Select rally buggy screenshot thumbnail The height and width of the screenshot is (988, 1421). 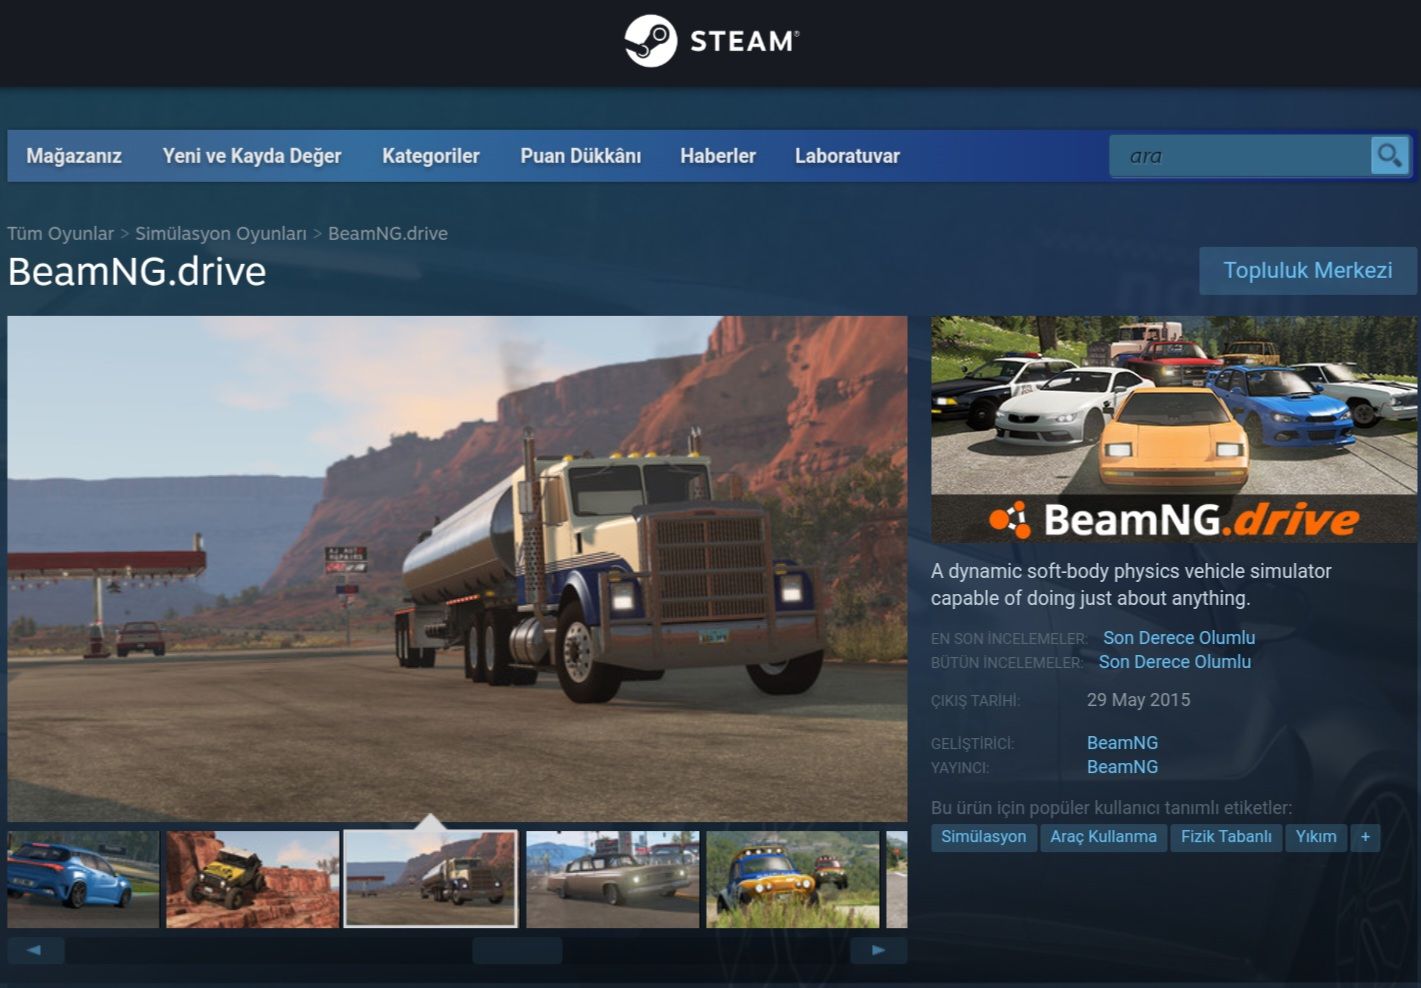(793, 879)
